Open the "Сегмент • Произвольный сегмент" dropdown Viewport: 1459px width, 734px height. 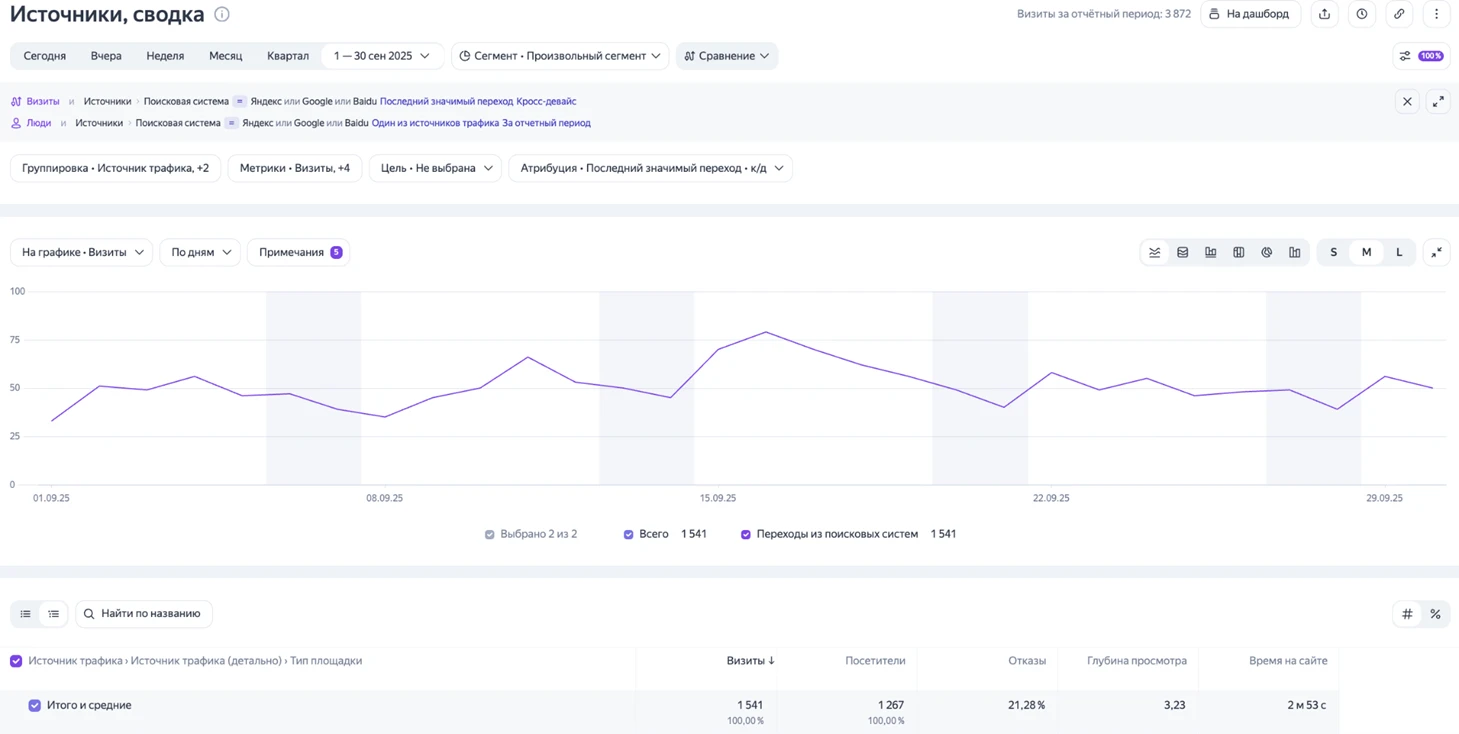point(560,56)
